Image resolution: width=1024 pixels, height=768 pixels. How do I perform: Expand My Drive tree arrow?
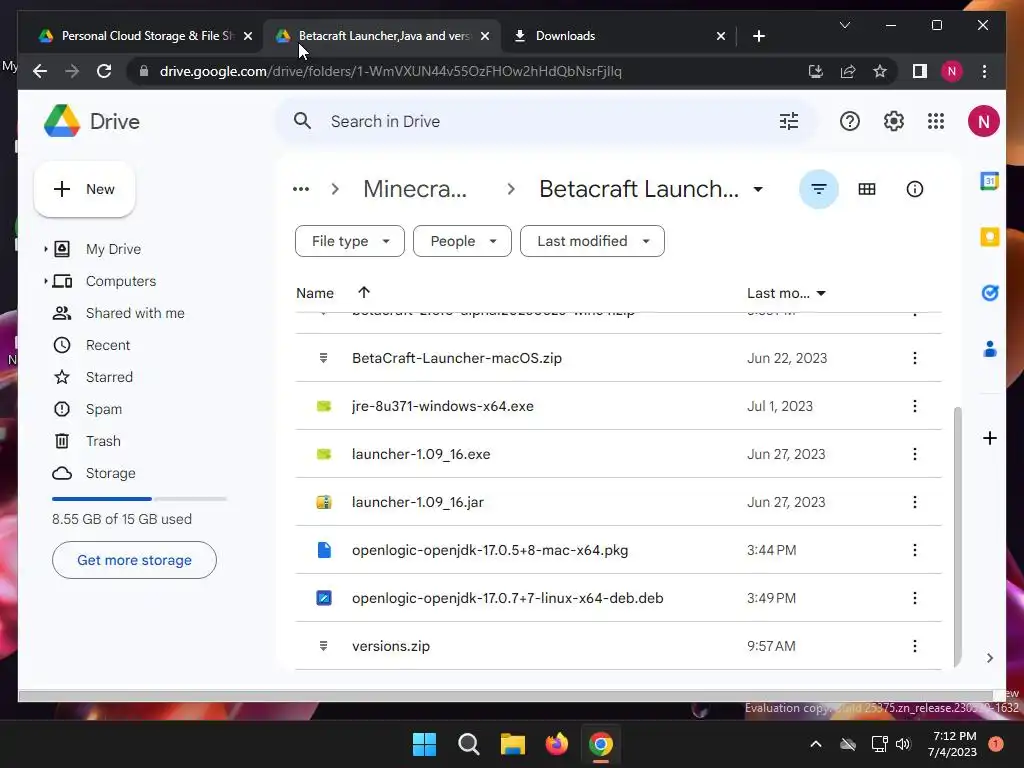(45, 249)
